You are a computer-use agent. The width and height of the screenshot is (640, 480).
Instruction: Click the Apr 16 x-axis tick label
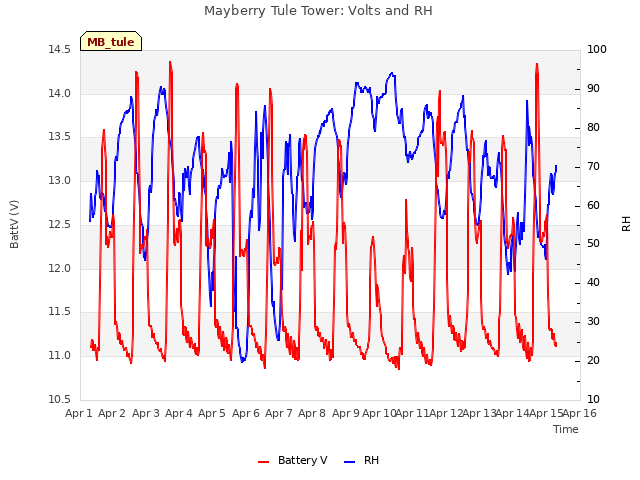tap(580, 413)
